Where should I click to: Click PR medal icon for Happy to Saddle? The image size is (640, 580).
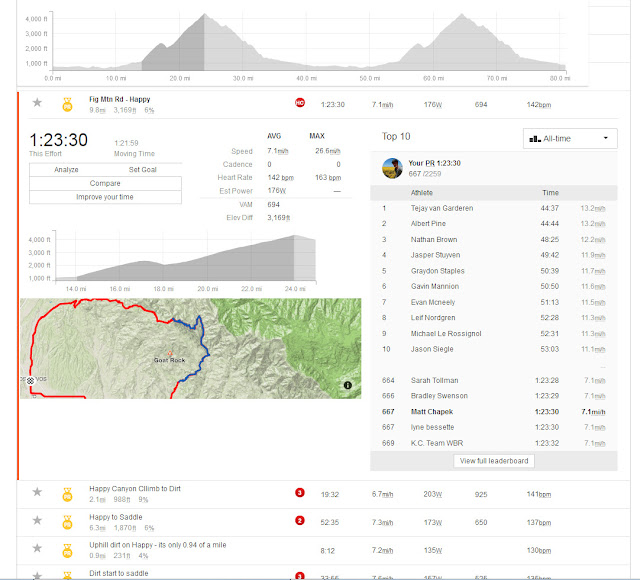(67, 522)
